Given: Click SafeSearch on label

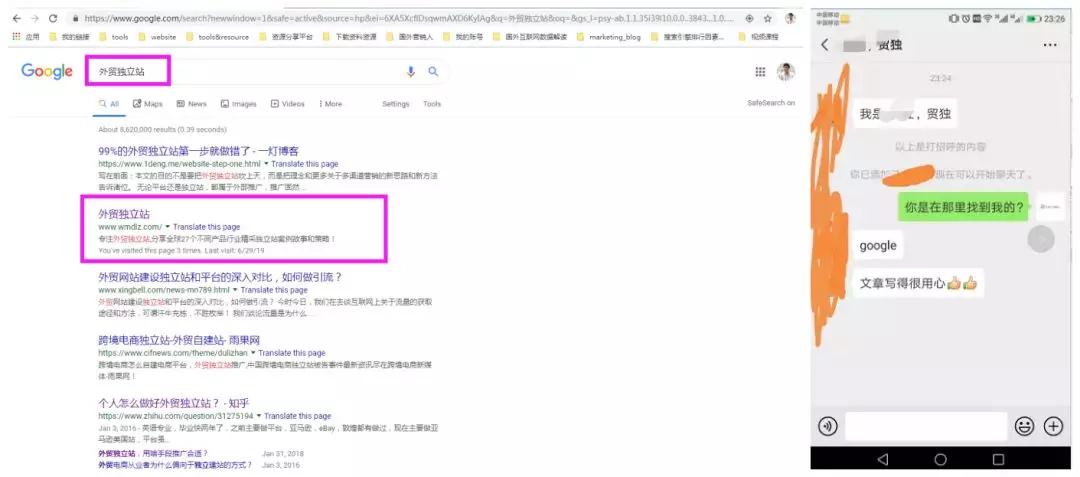Looking at the screenshot, I should [x=771, y=103].
